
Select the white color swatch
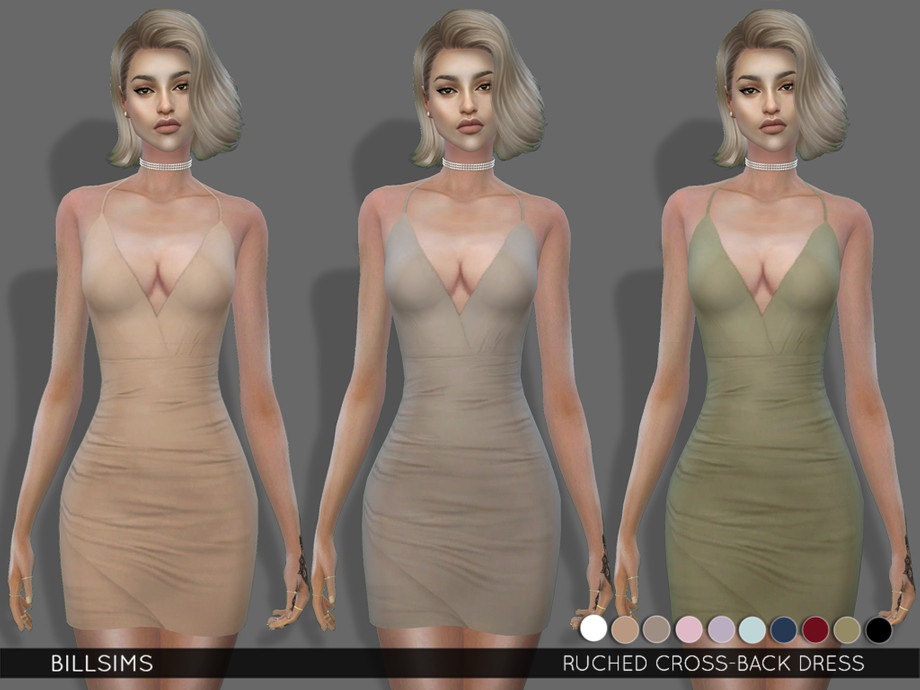point(594,628)
